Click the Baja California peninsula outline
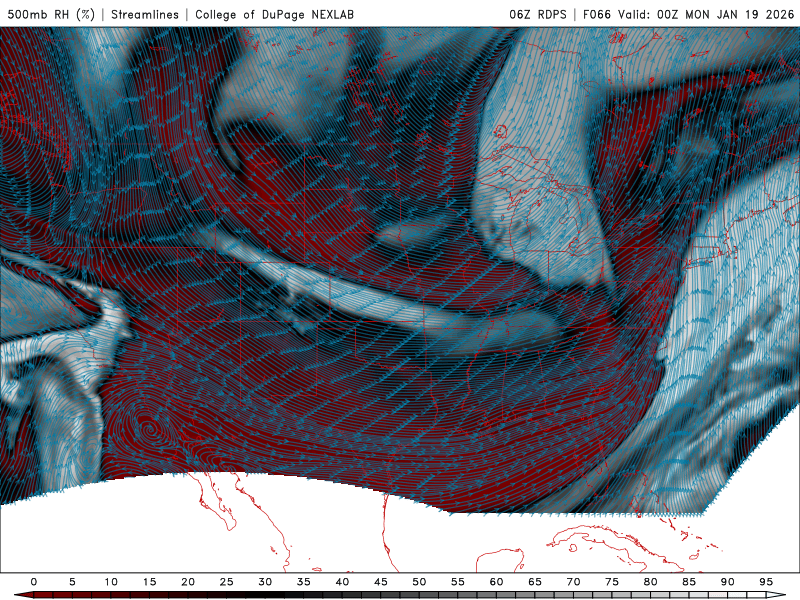Viewport: 800px width, 600px height. click(x=217, y=501)
